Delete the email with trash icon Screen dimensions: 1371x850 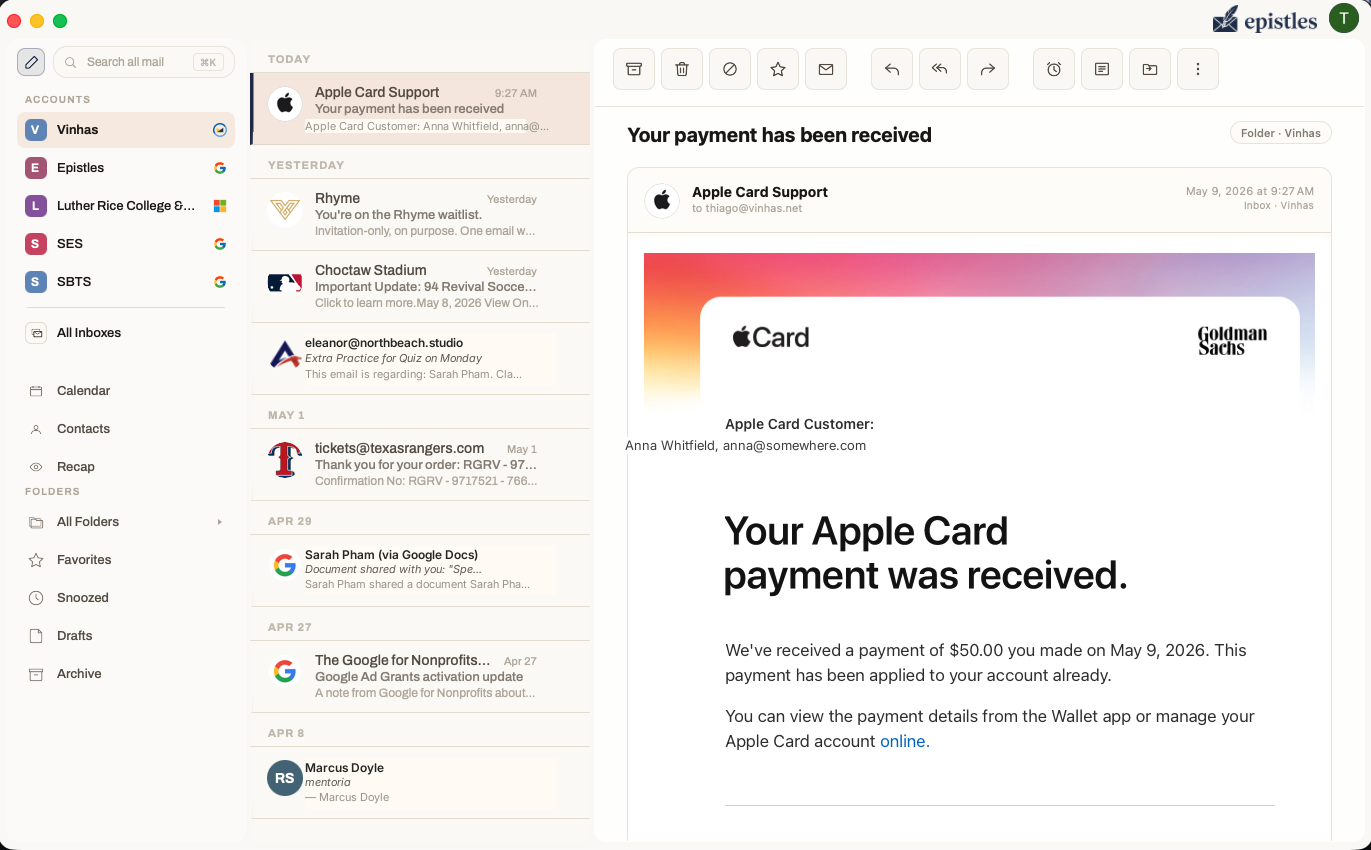pos(682,69)
